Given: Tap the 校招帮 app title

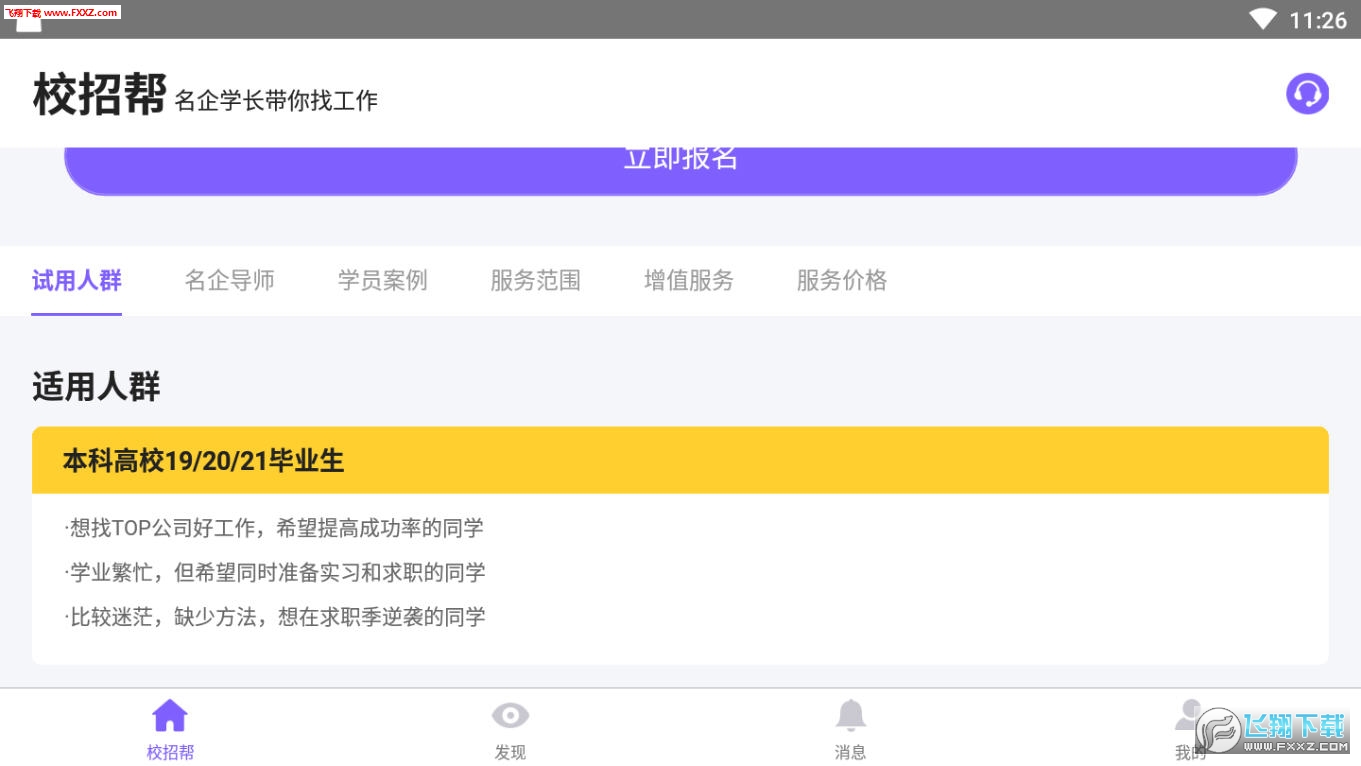Looking at the screenshot, I should [99, 95].
